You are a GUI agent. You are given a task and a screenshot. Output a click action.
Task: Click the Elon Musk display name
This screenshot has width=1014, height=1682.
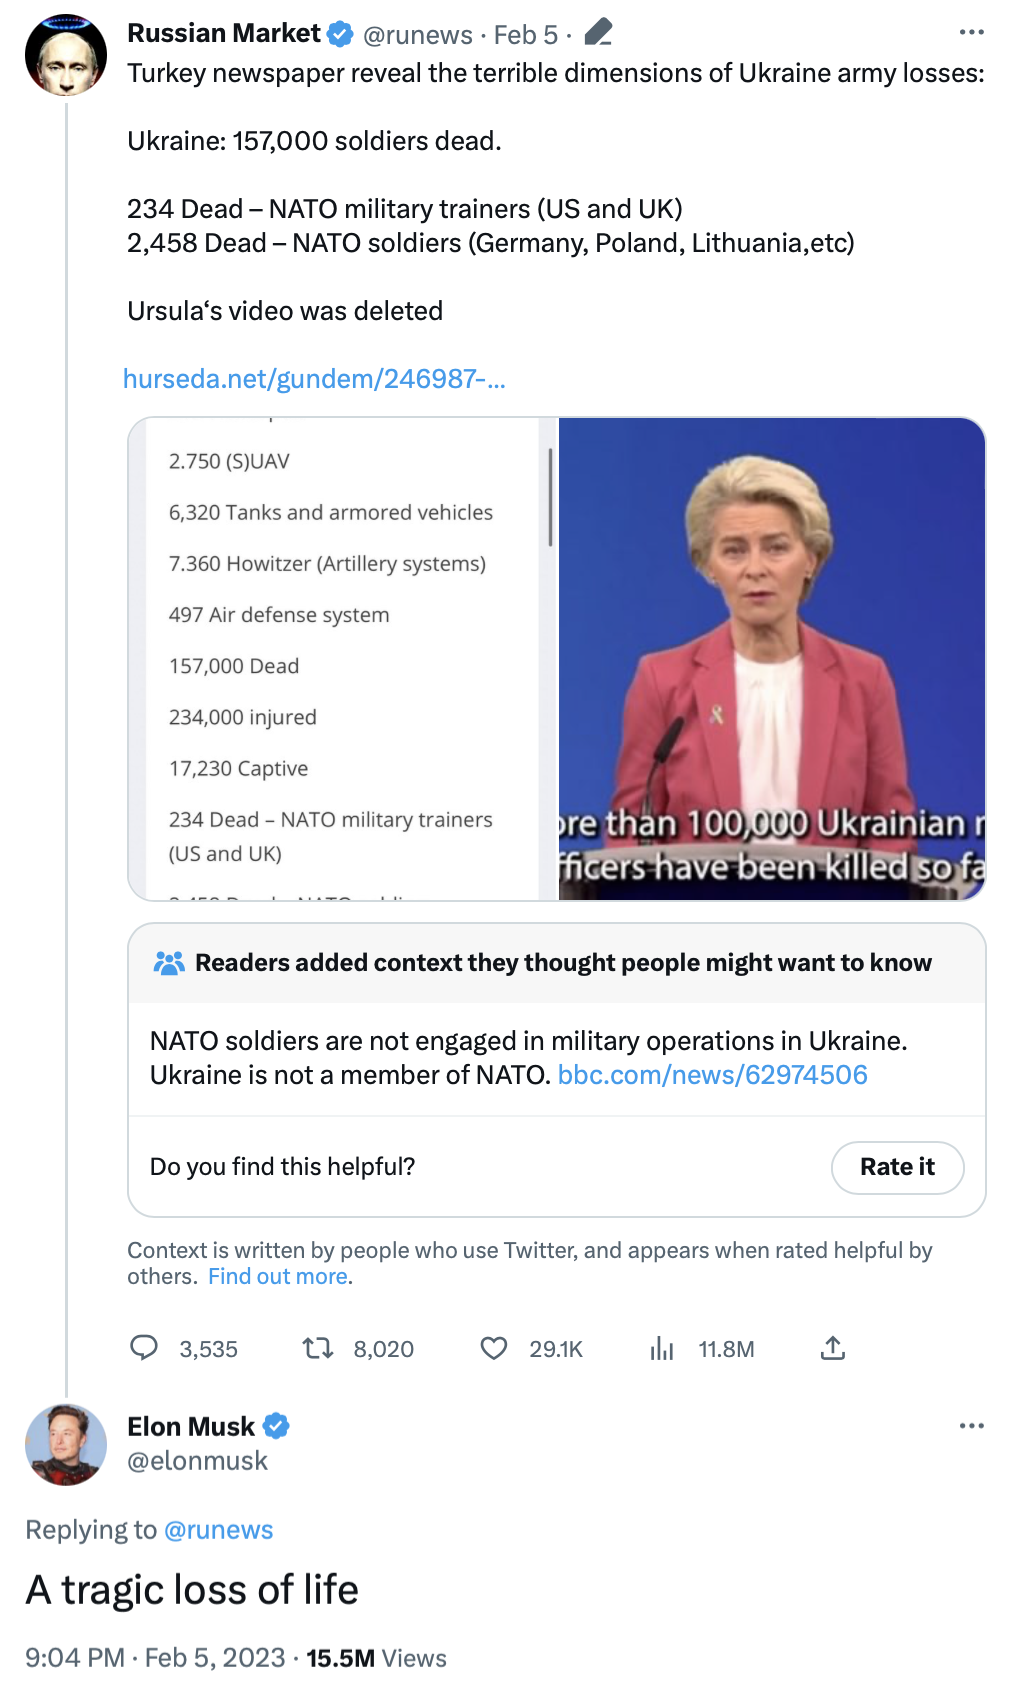point(191,1426)
